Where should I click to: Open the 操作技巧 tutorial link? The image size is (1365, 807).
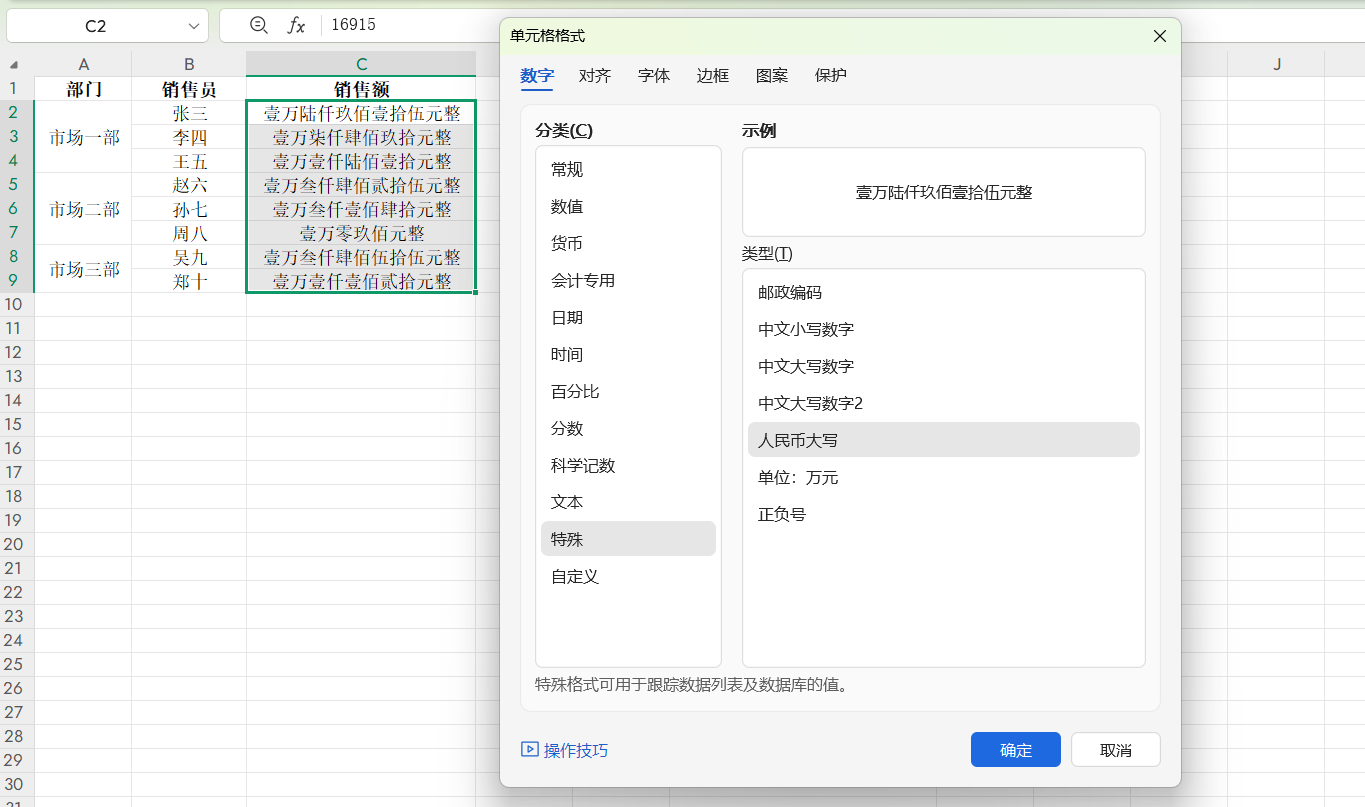565,749
